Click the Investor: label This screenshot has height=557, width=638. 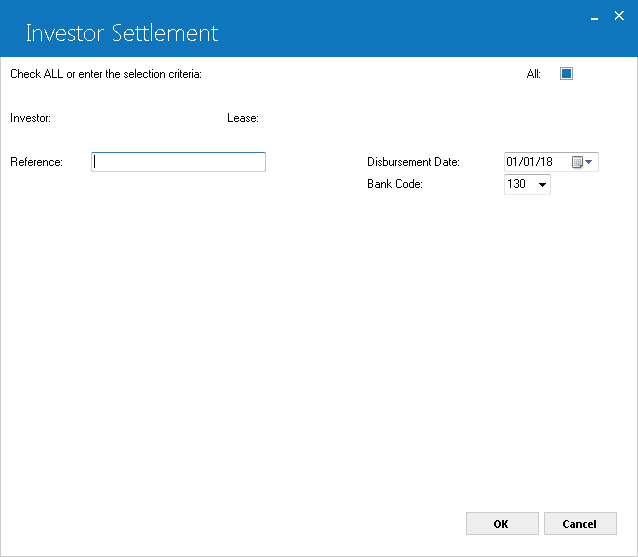31,118
